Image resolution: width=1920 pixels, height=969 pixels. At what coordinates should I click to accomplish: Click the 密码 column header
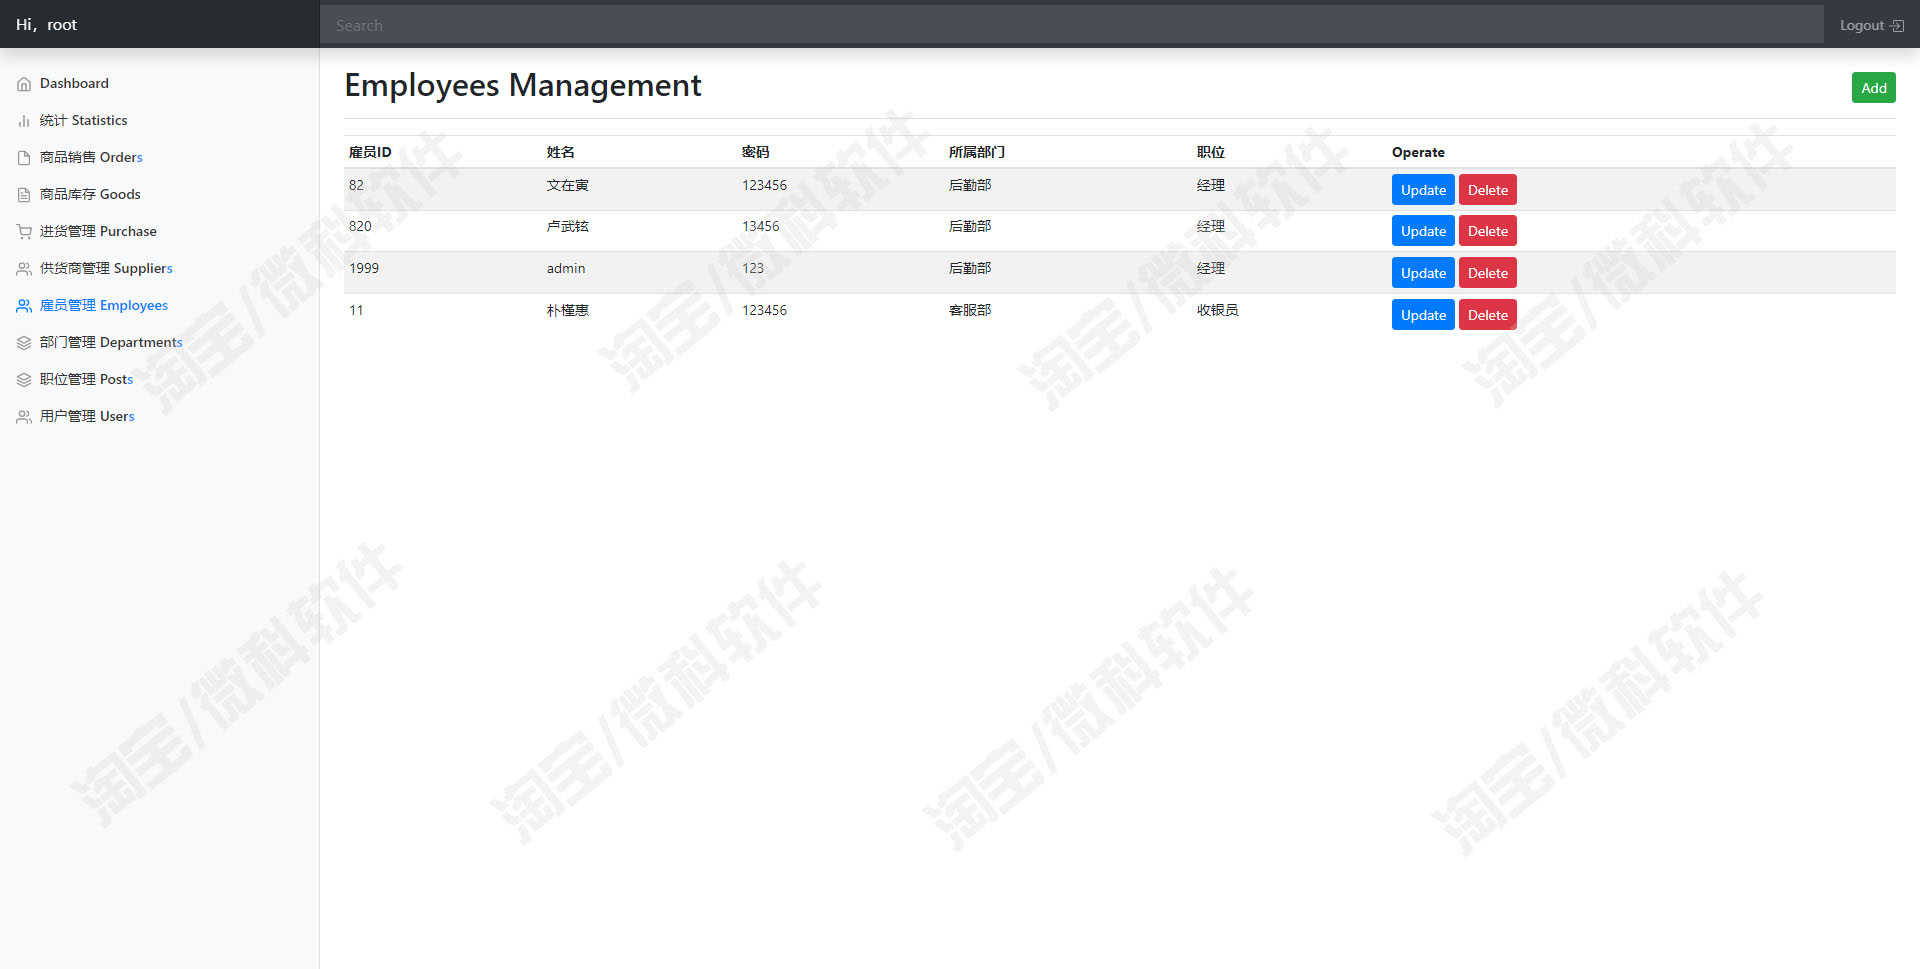755,153
